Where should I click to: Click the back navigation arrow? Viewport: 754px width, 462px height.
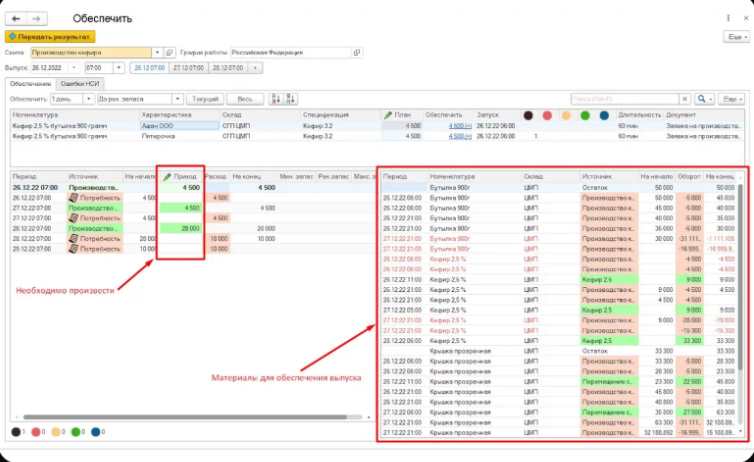(16, 19)
